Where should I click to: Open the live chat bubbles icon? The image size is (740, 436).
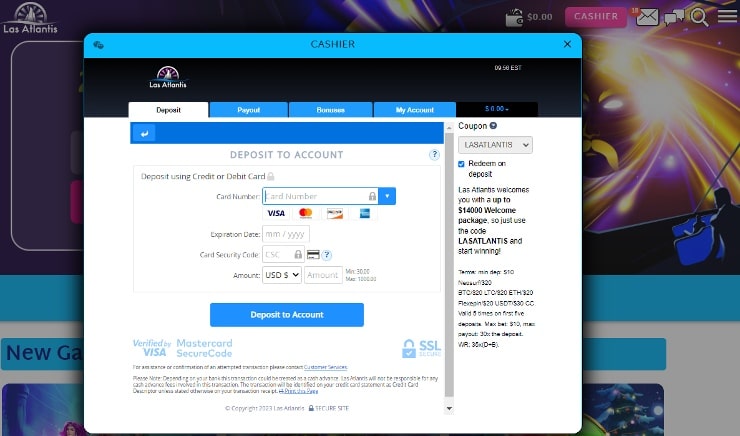[674, 17]
